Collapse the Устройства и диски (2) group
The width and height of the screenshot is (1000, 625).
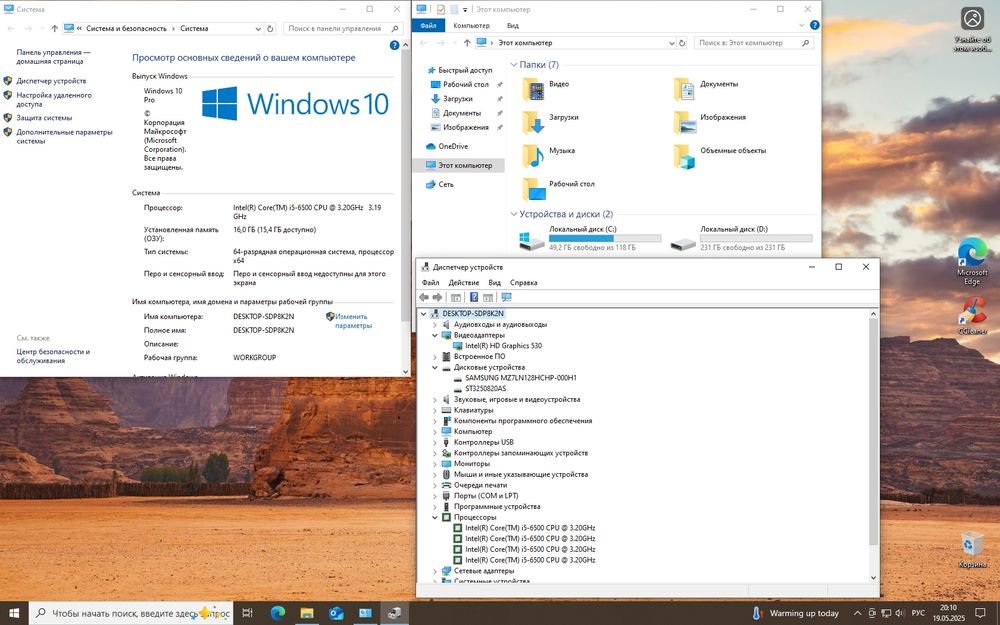pyautogui.click(x=514, y=214)
